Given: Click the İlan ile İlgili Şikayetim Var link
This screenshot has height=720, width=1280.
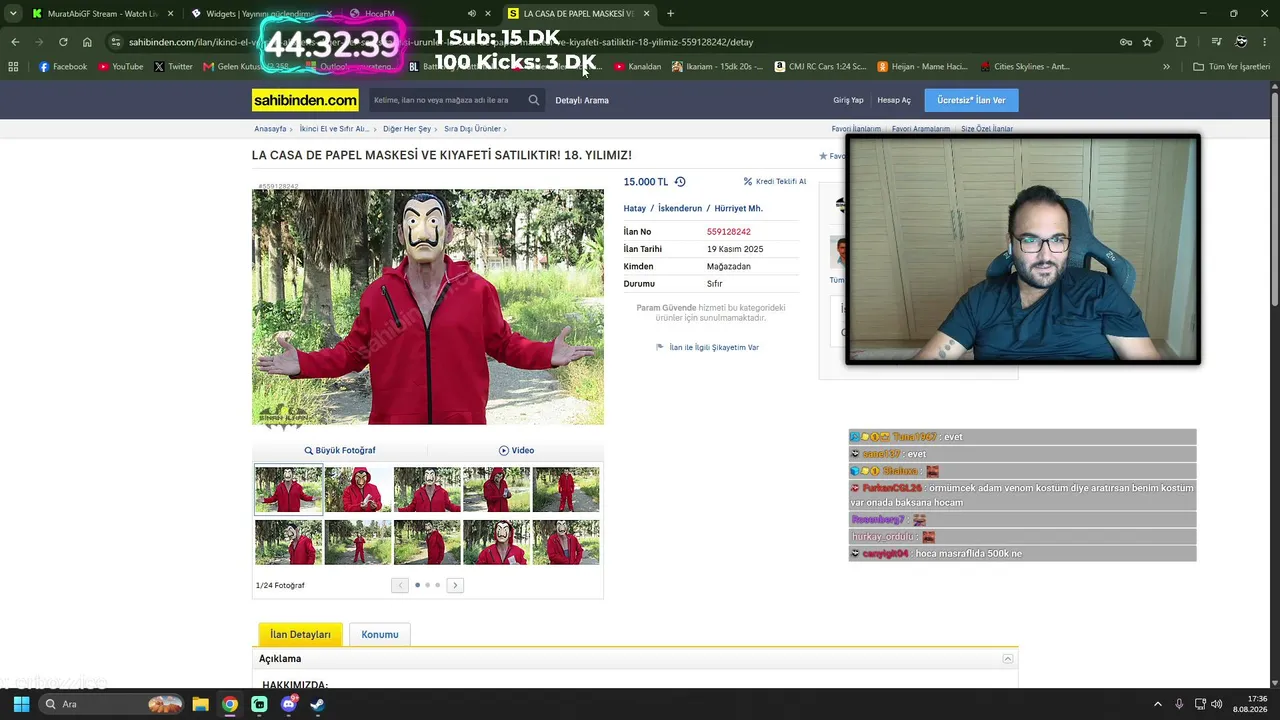Looking at the screenshot, I should point(708,347).
